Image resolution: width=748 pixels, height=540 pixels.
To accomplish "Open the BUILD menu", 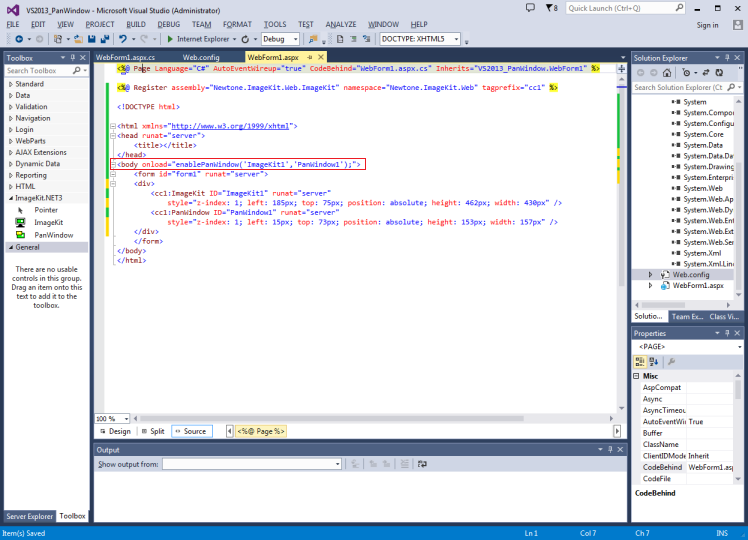I will 136,23.
